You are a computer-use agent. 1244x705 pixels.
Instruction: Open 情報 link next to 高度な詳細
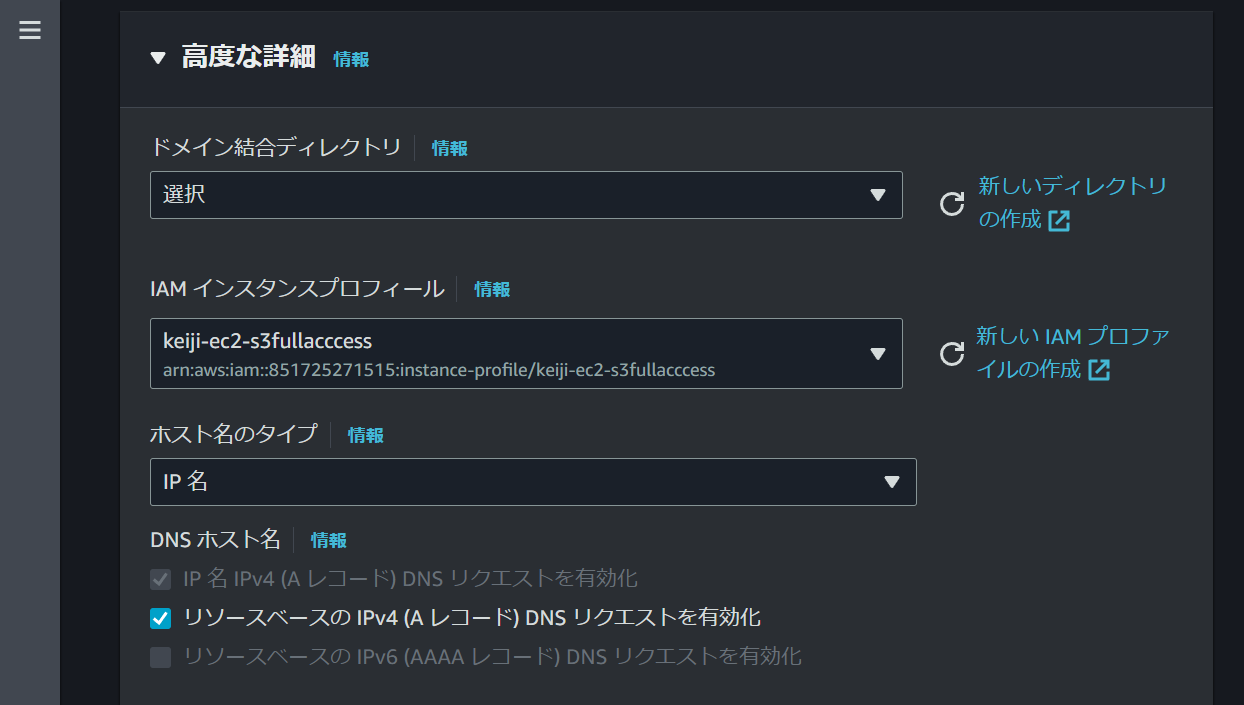coord(351,59)
